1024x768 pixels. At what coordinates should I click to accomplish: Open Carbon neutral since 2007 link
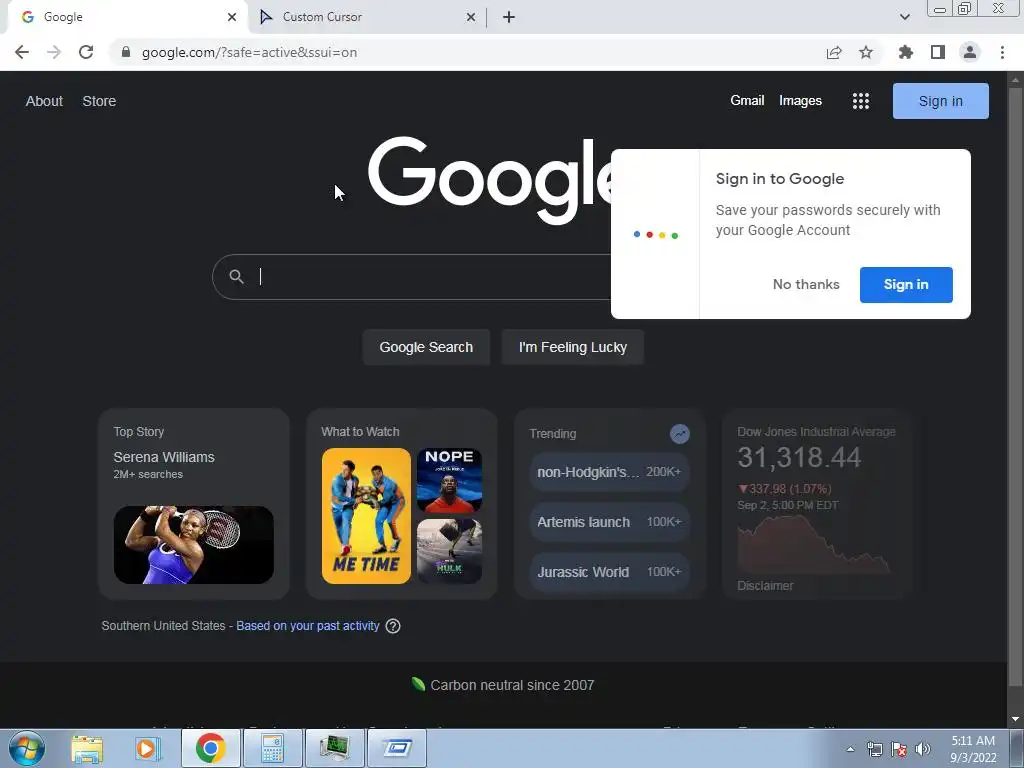pyautogui.click(x=512, y=685)
